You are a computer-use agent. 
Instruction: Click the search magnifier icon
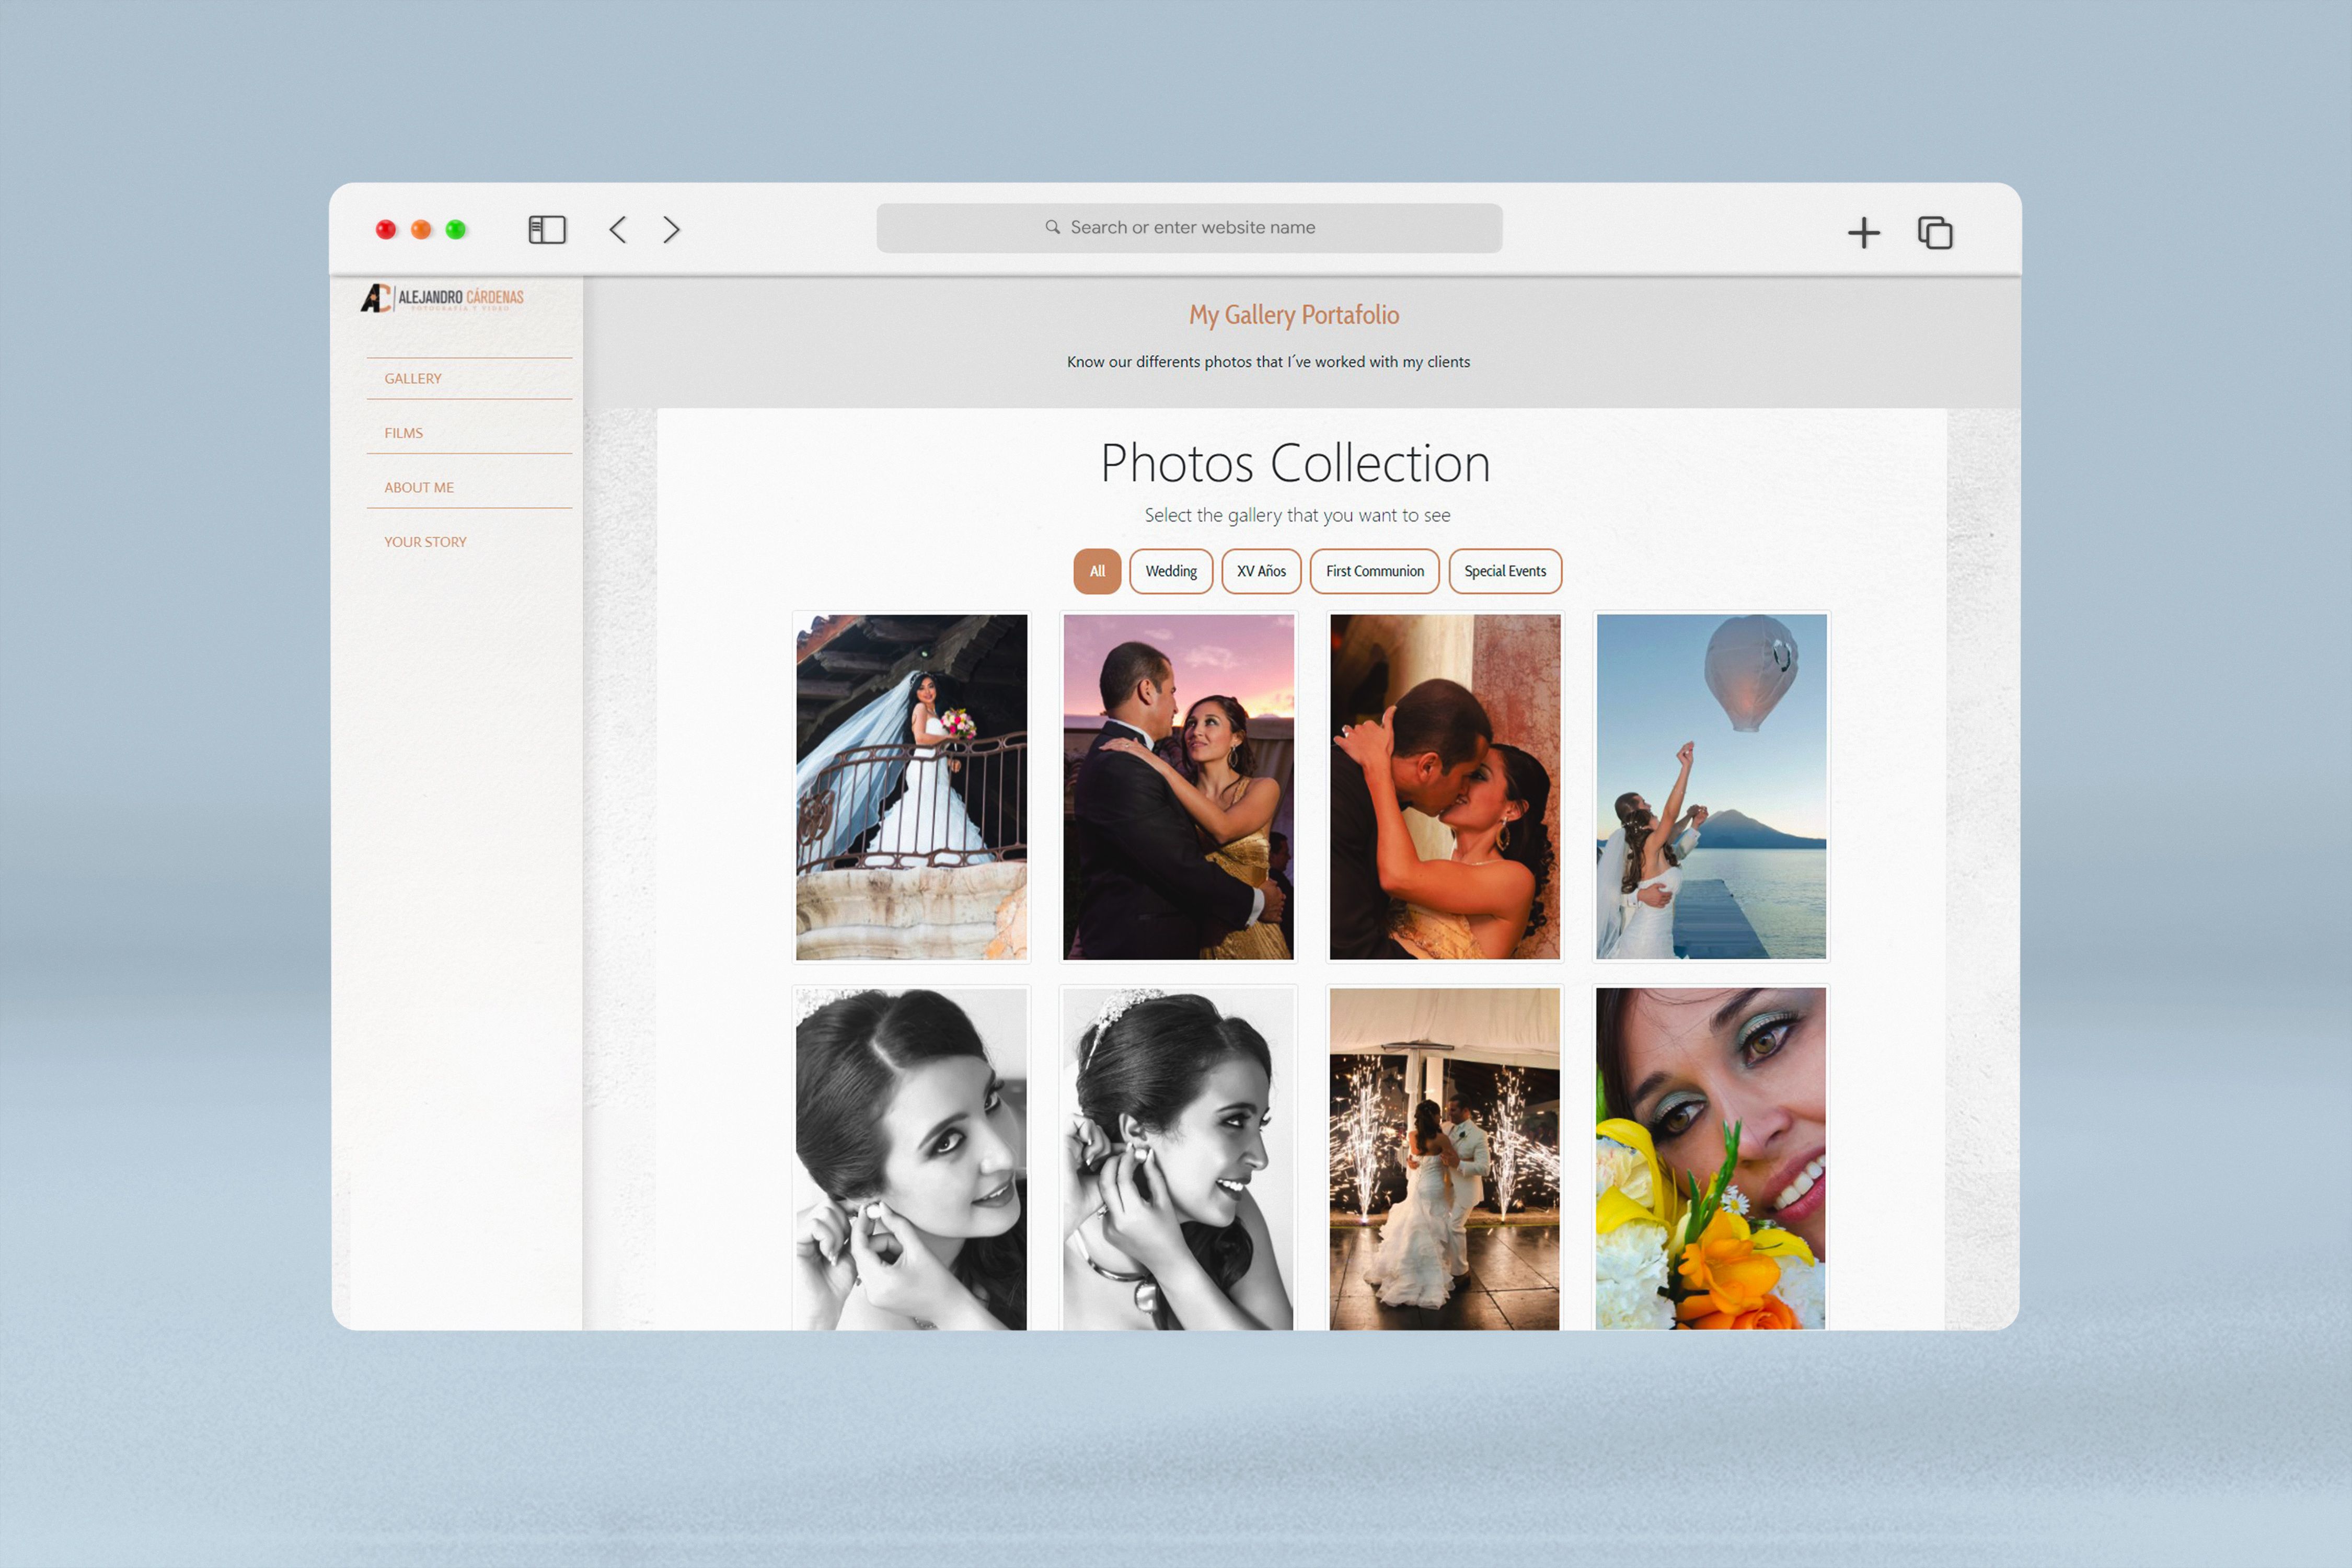coord(1052,227)
